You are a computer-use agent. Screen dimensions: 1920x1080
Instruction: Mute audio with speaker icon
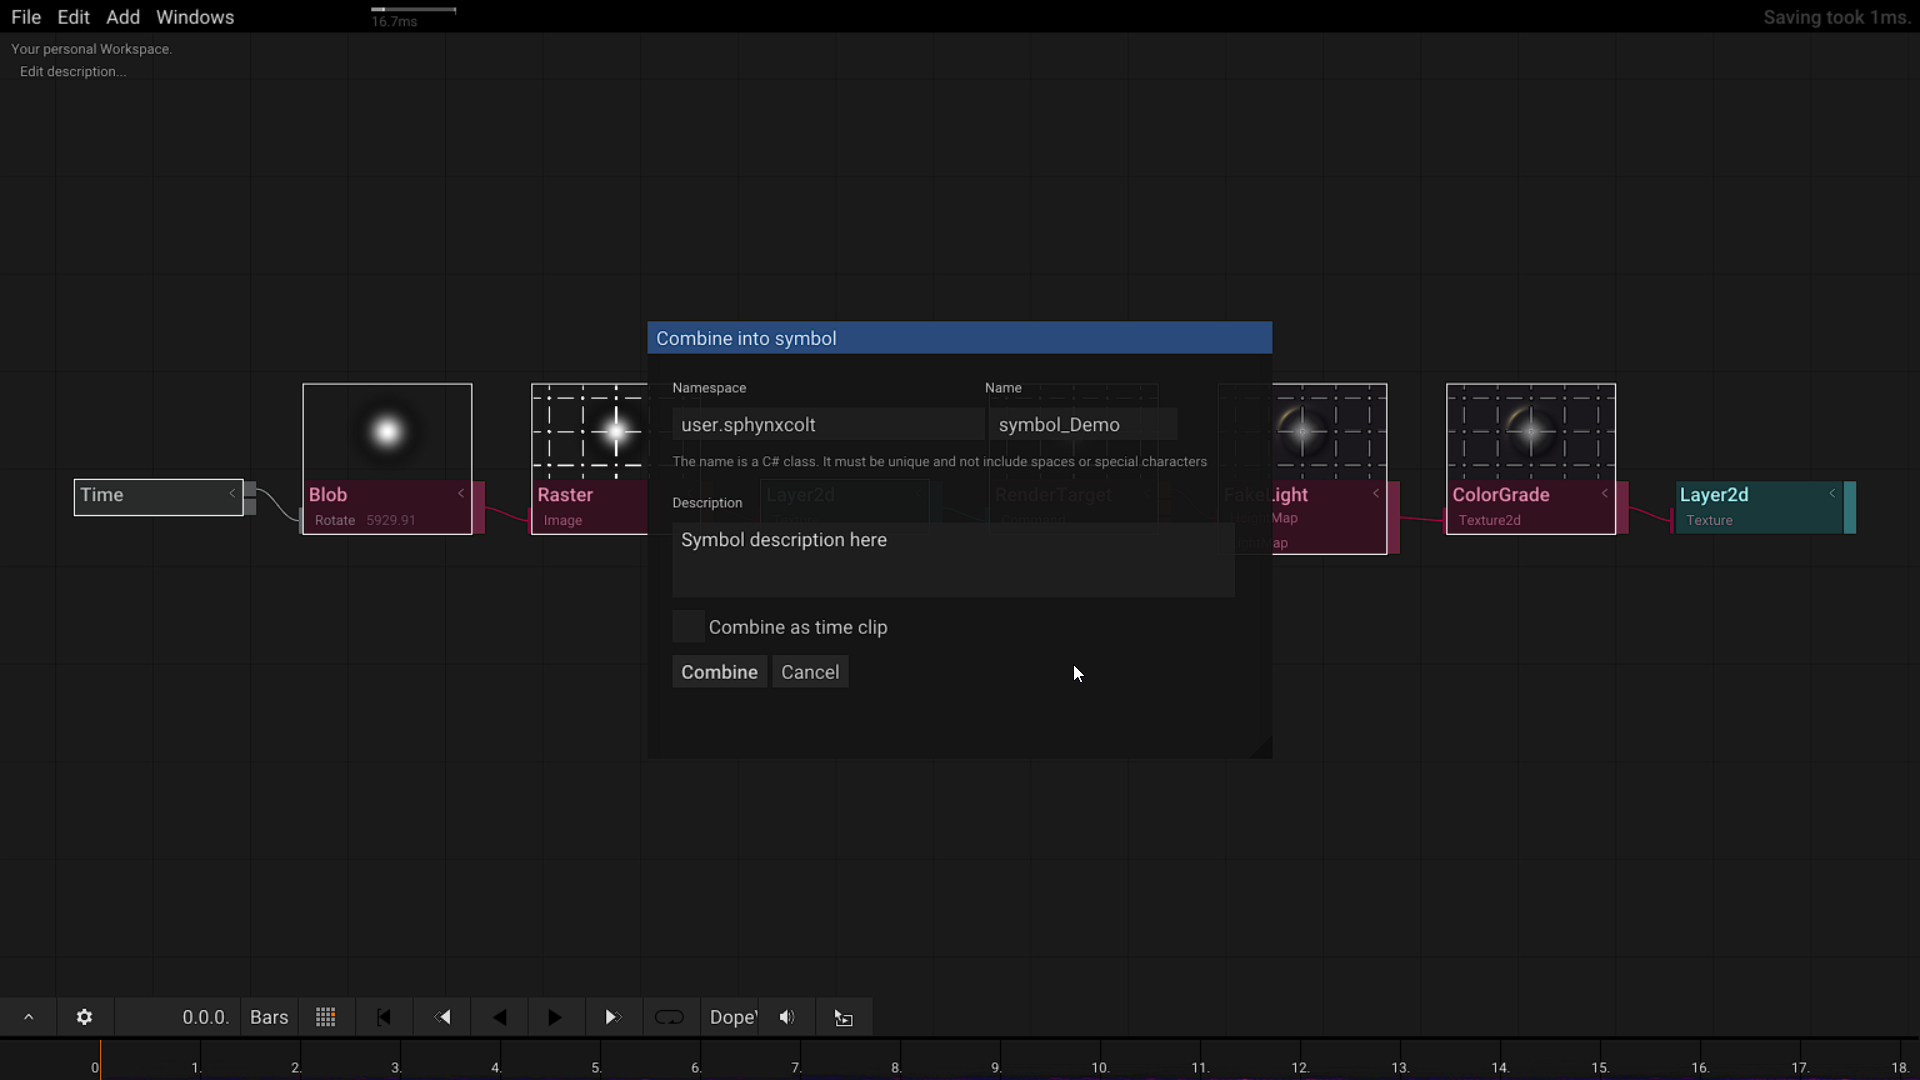coord(787,1017)
